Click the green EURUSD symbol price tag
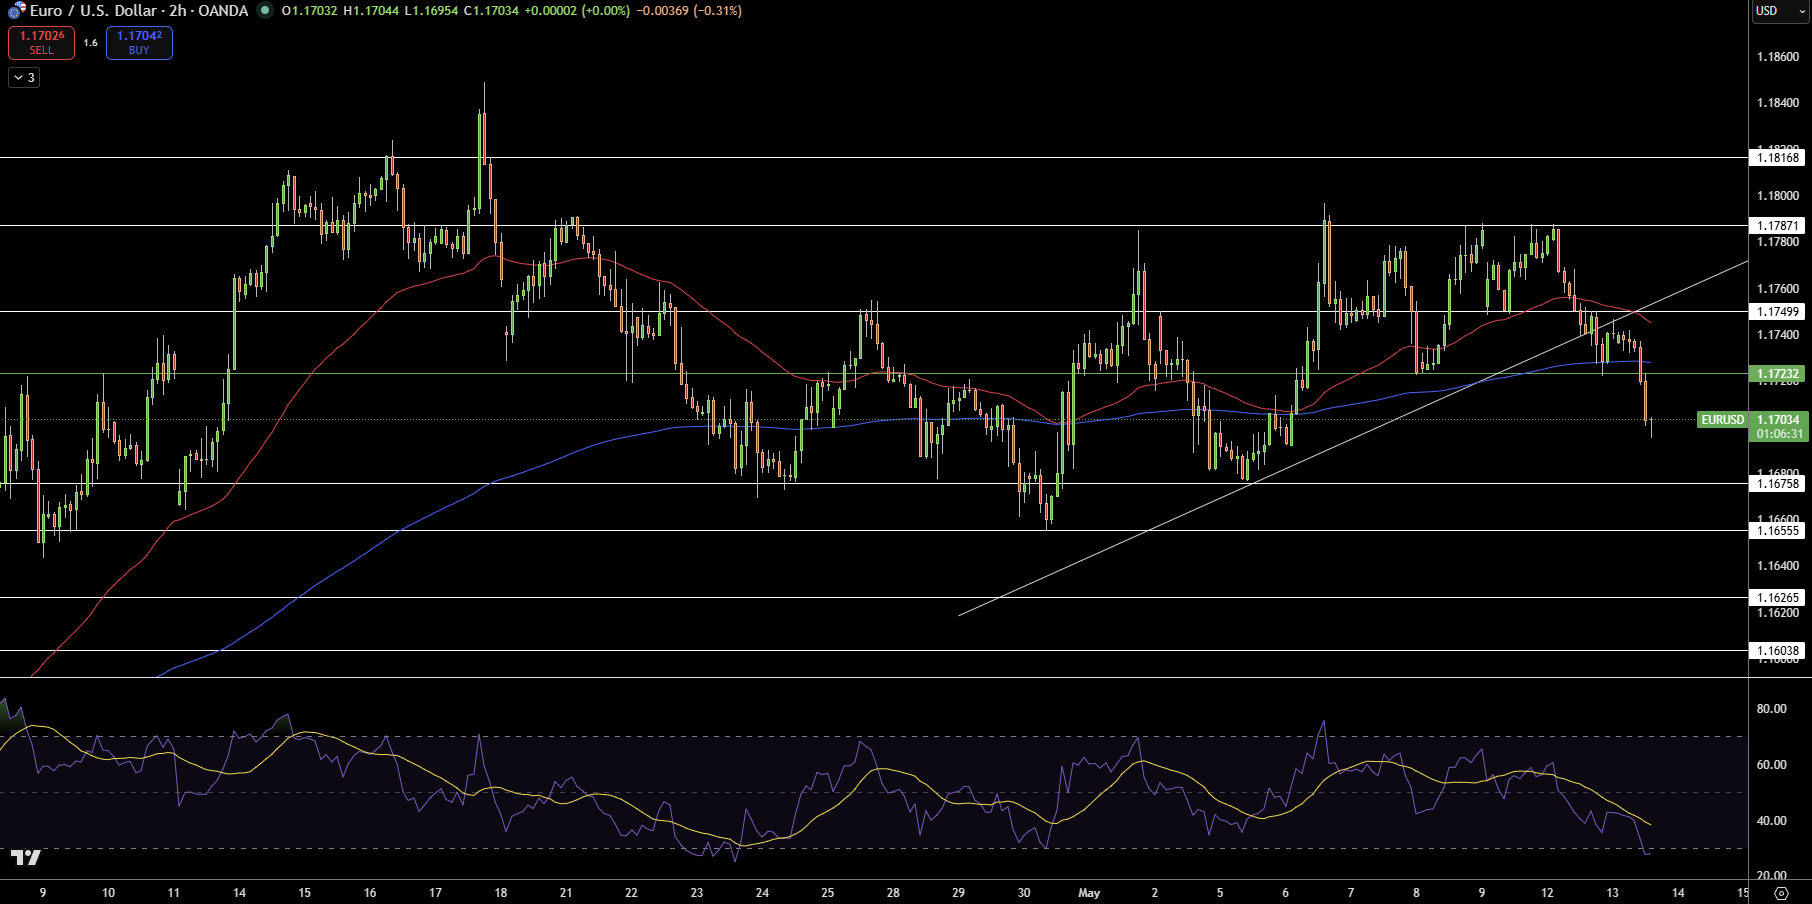Viewport: 1812px width, 904px height. [x=1722, y=420]
